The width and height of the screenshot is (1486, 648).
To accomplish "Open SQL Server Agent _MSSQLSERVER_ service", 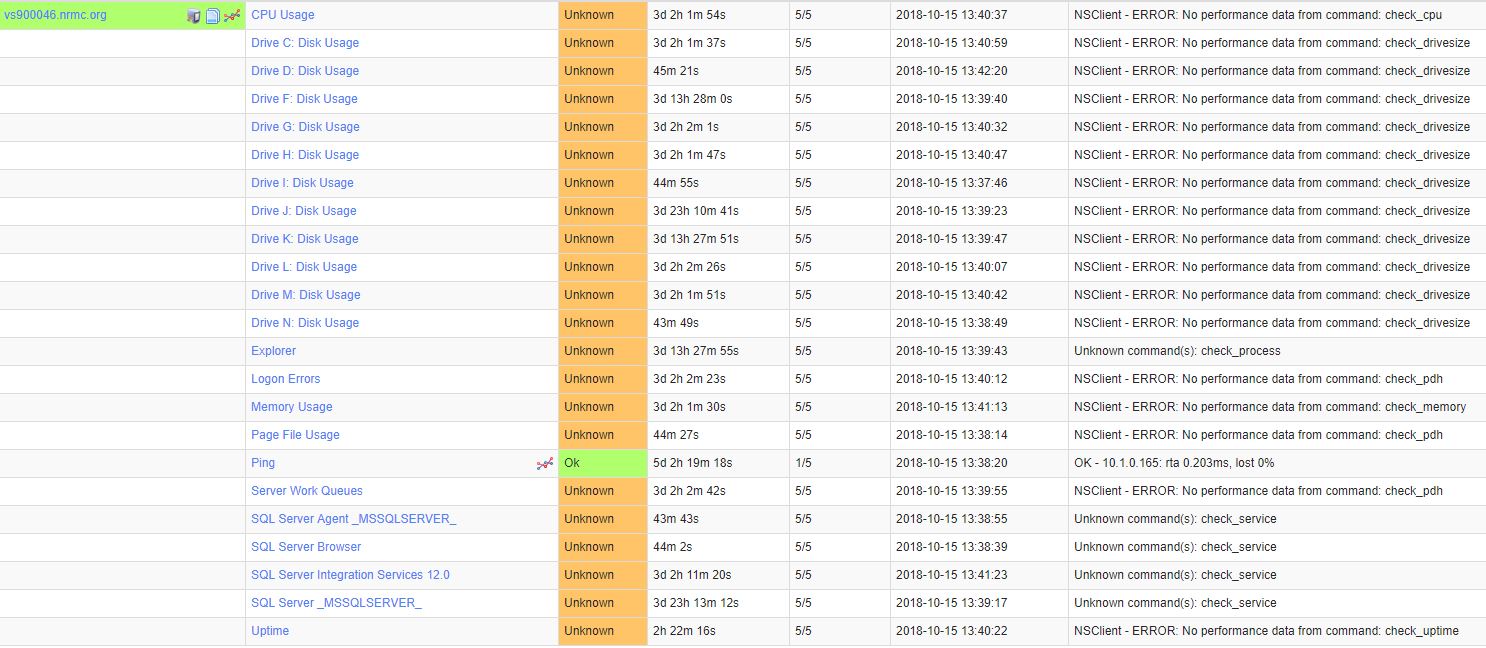I will [353, 519].
